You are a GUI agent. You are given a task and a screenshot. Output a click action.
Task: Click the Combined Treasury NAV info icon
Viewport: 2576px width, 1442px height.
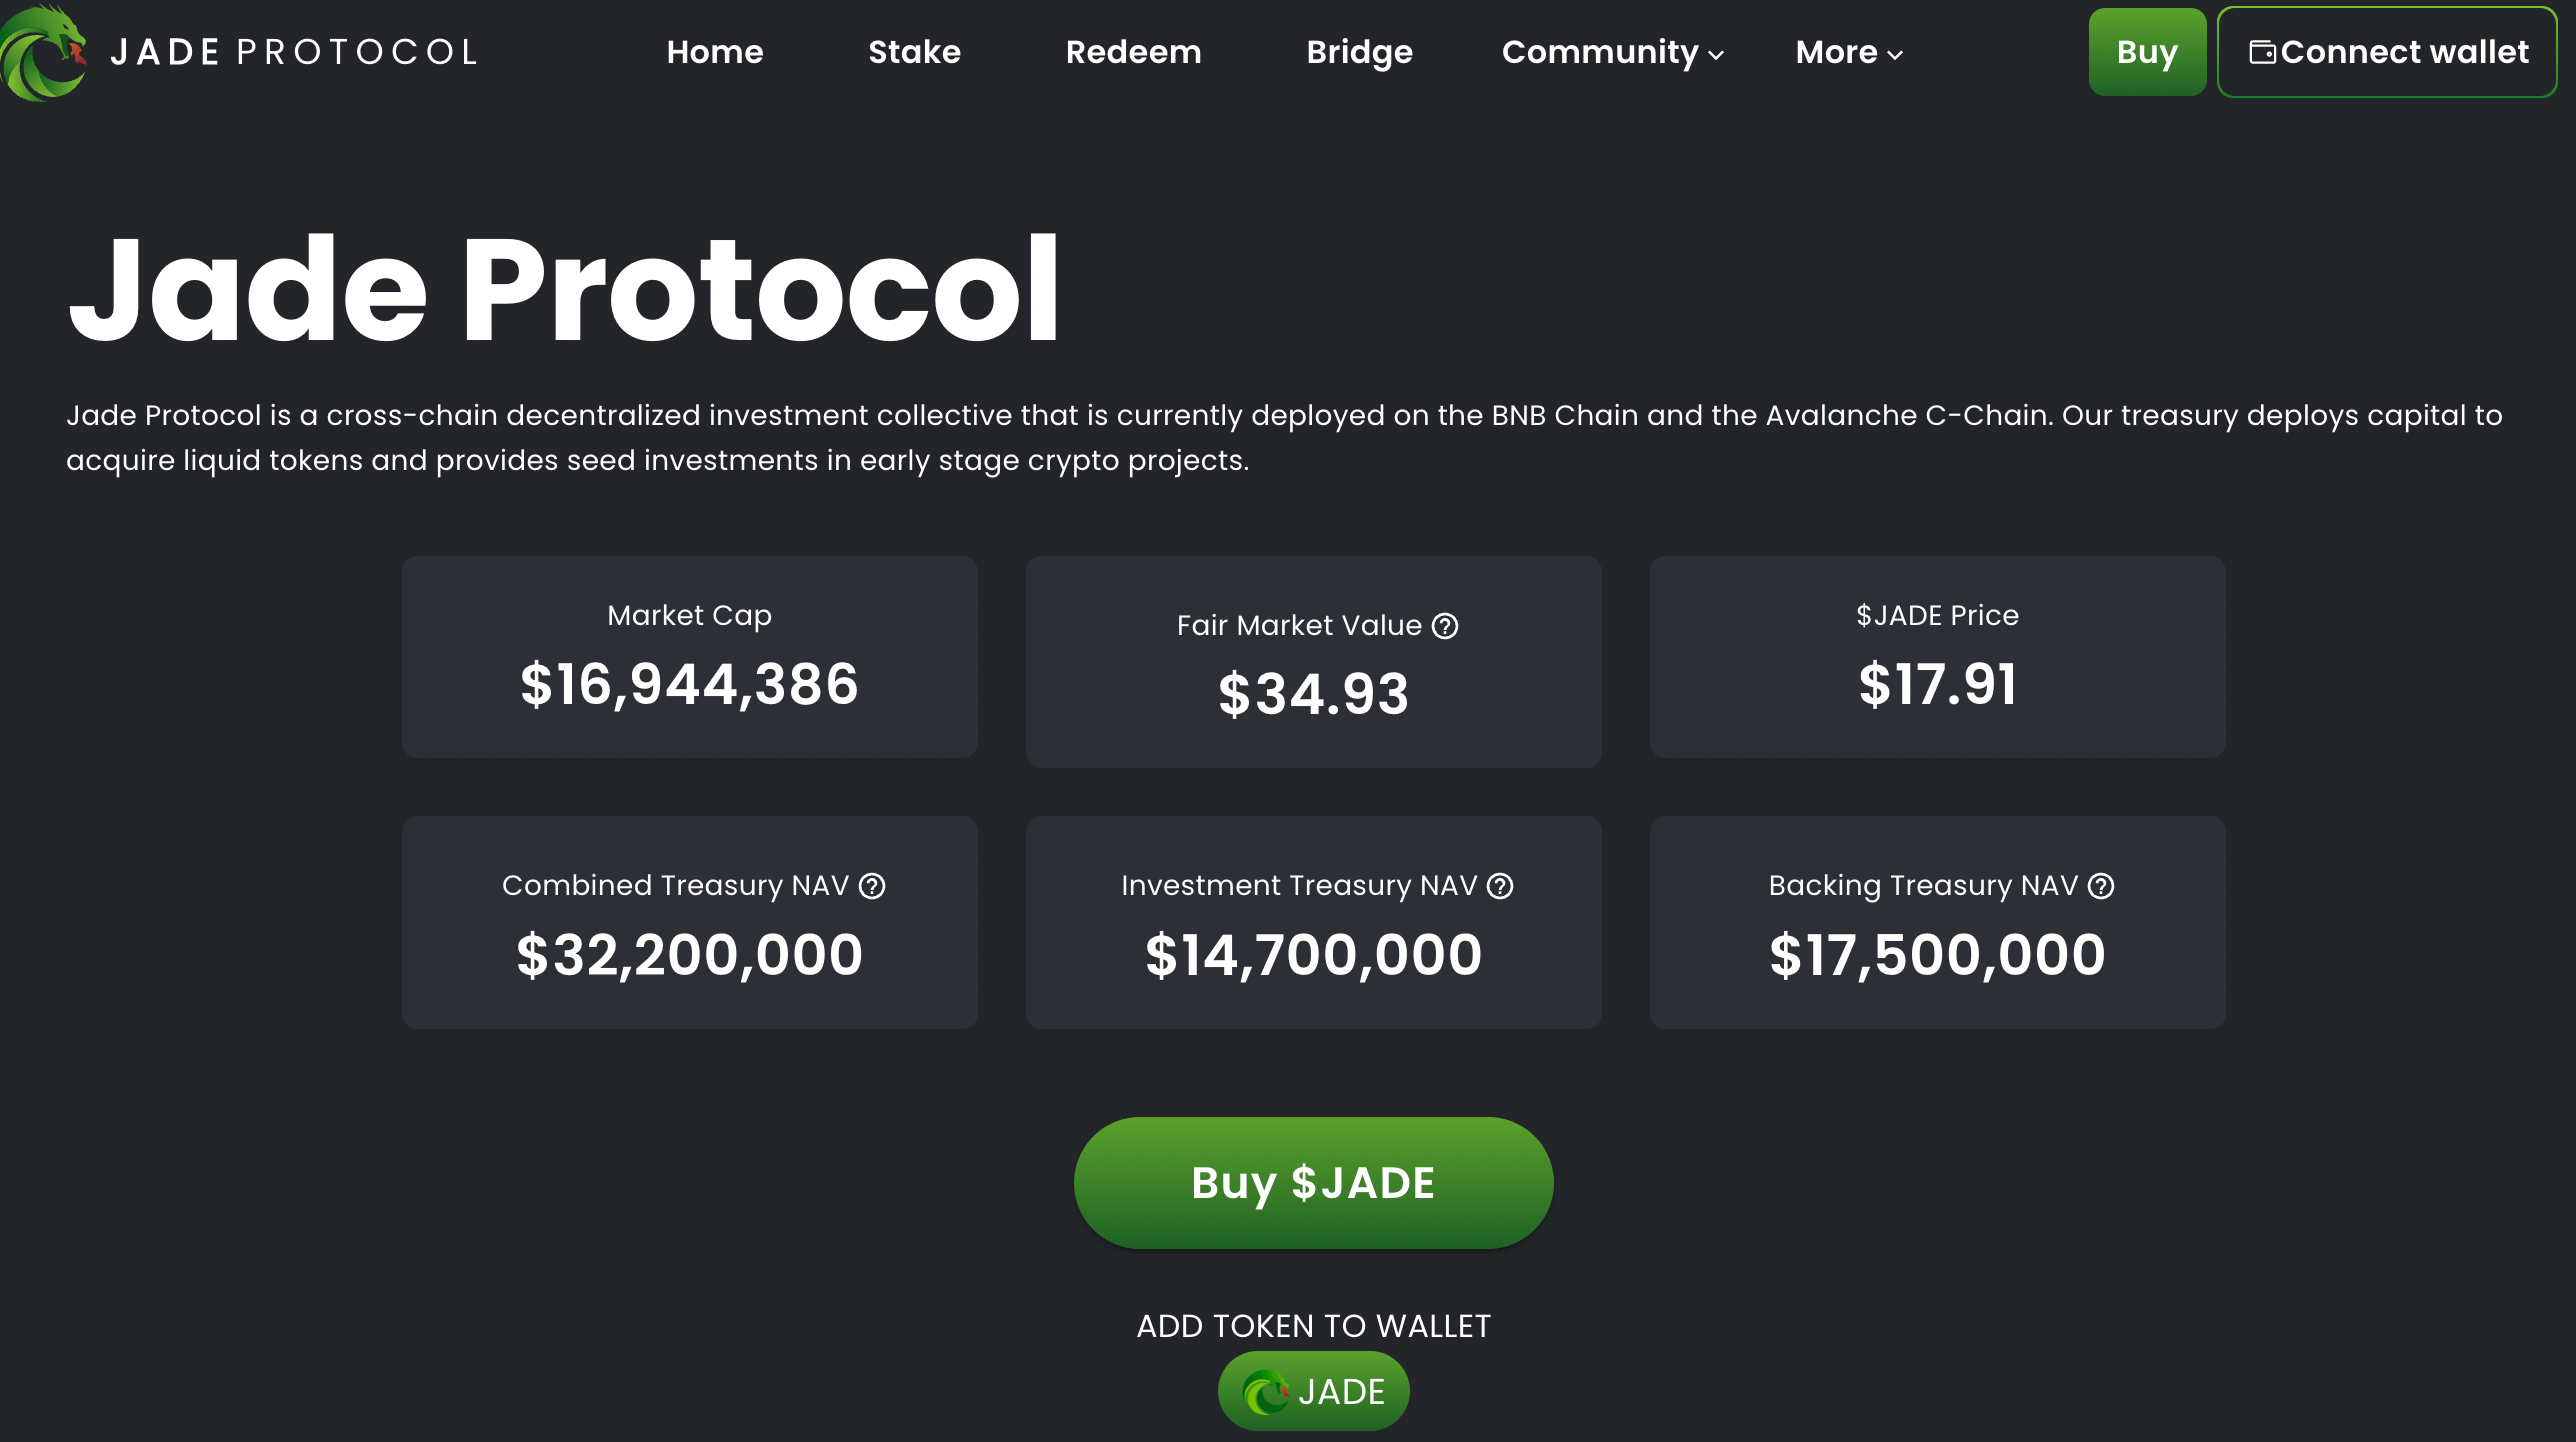(872, 885)
